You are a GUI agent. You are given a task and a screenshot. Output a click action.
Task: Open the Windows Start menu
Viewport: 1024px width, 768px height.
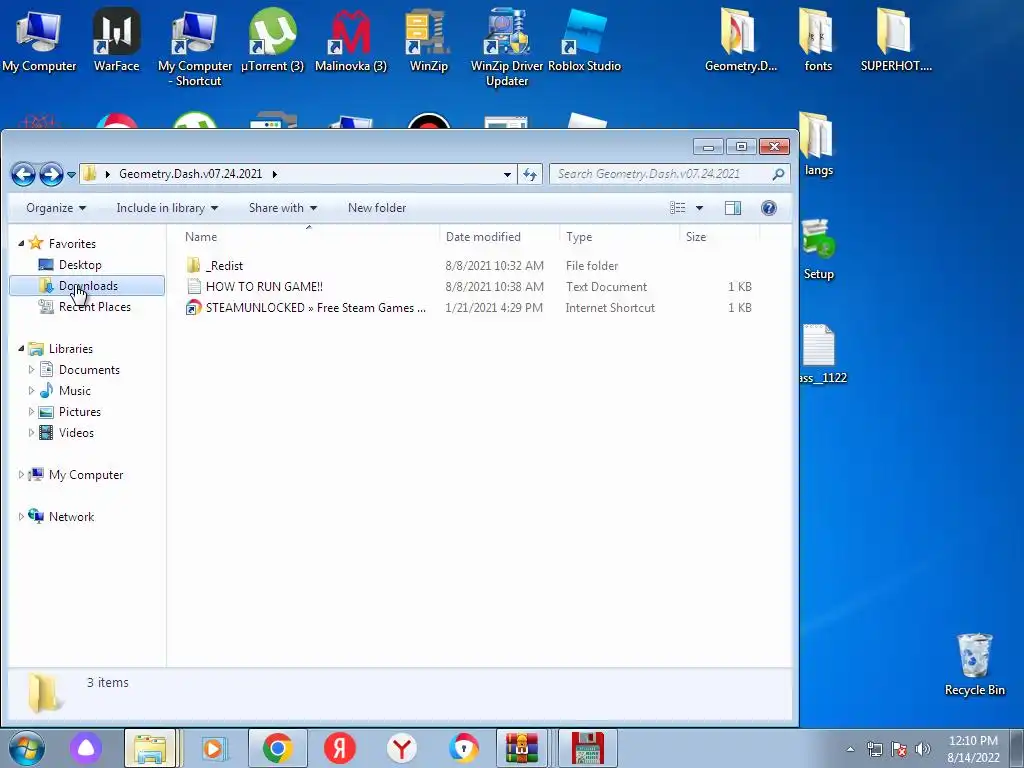(27, 748)
